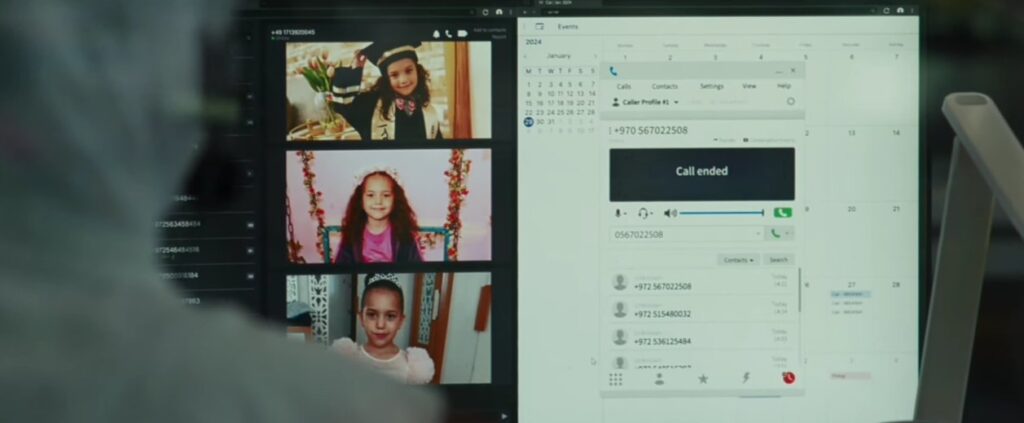Open the Contacts filter dropdown

[738, 260]
